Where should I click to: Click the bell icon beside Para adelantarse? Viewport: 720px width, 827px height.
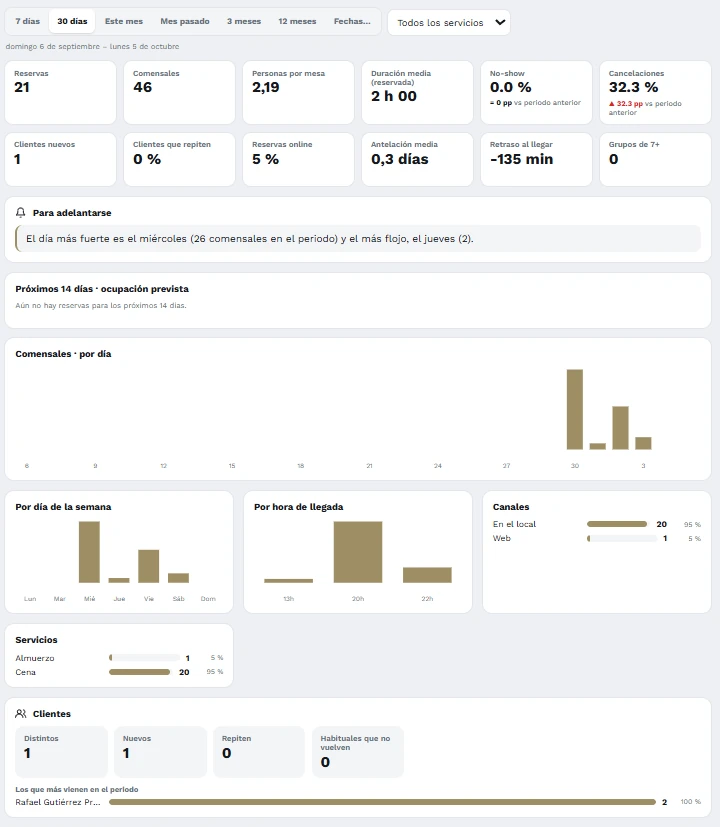tap(21, 213)
